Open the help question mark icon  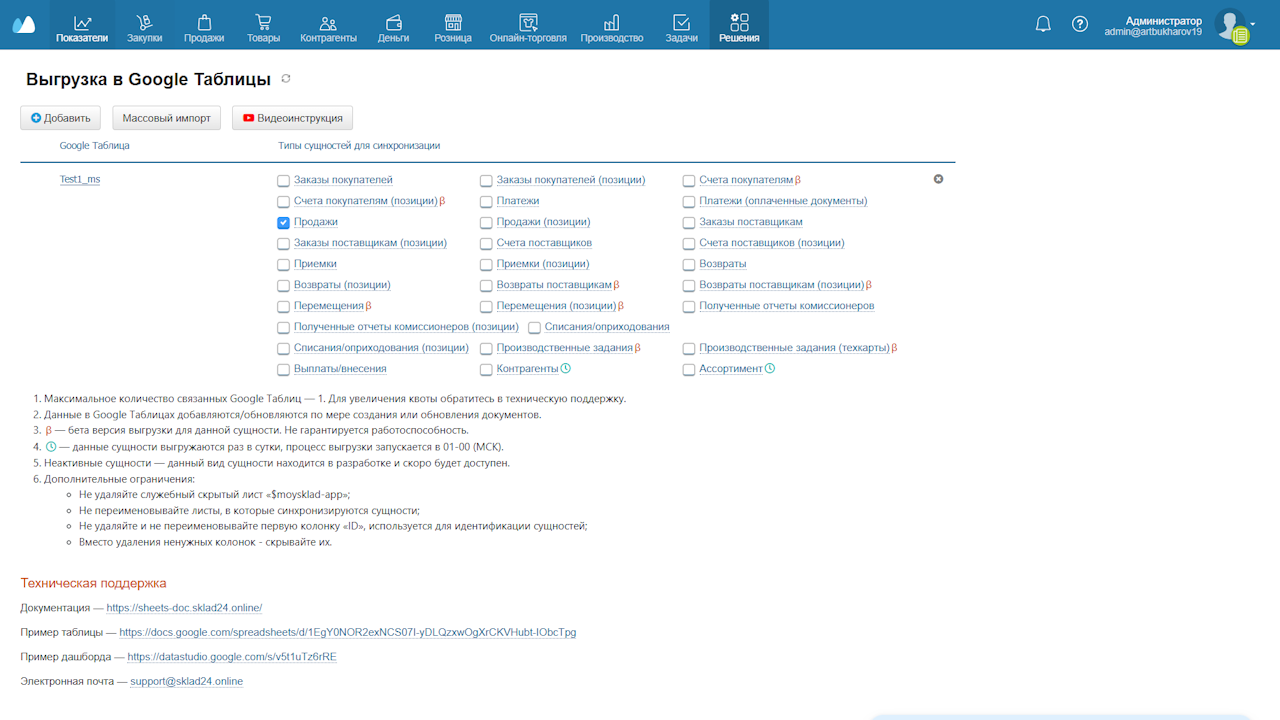[1080, 24]
